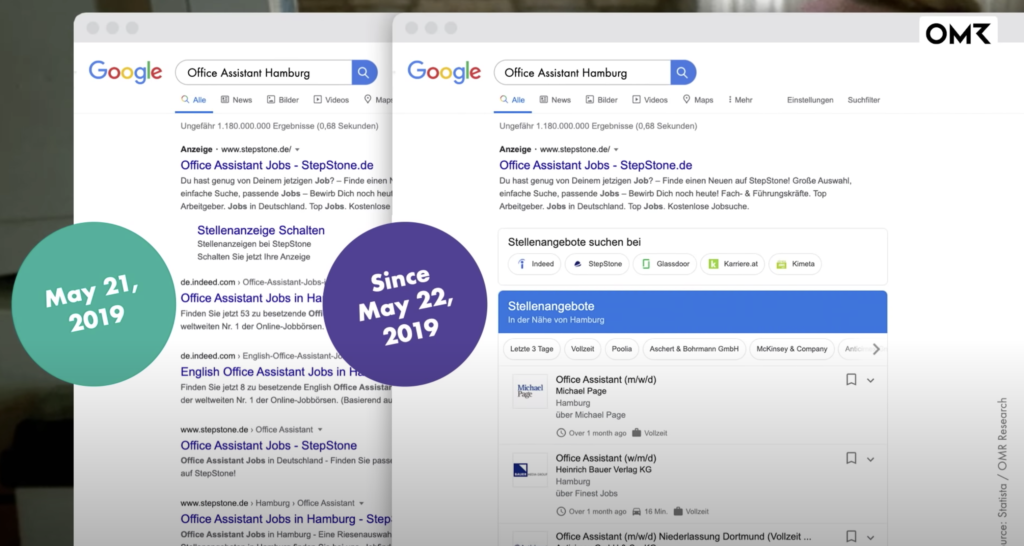Click the StepStone job site chip
This screenshot has height=546, width=1024.
pos(597,264)
